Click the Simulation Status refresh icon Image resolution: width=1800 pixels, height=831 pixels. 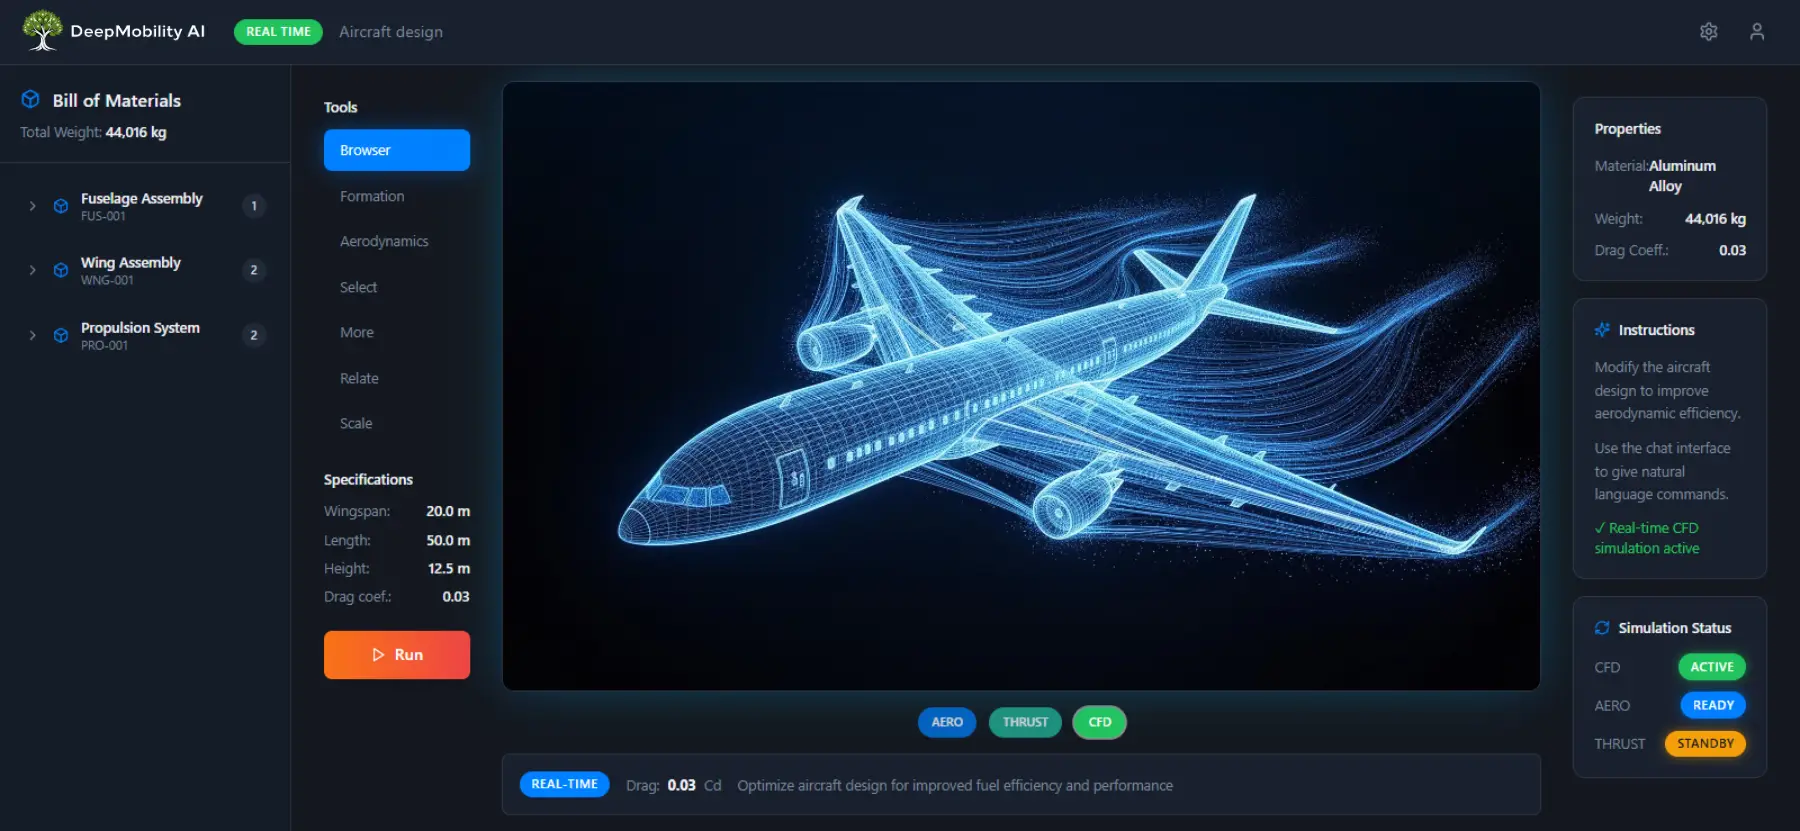(1602, 628)
